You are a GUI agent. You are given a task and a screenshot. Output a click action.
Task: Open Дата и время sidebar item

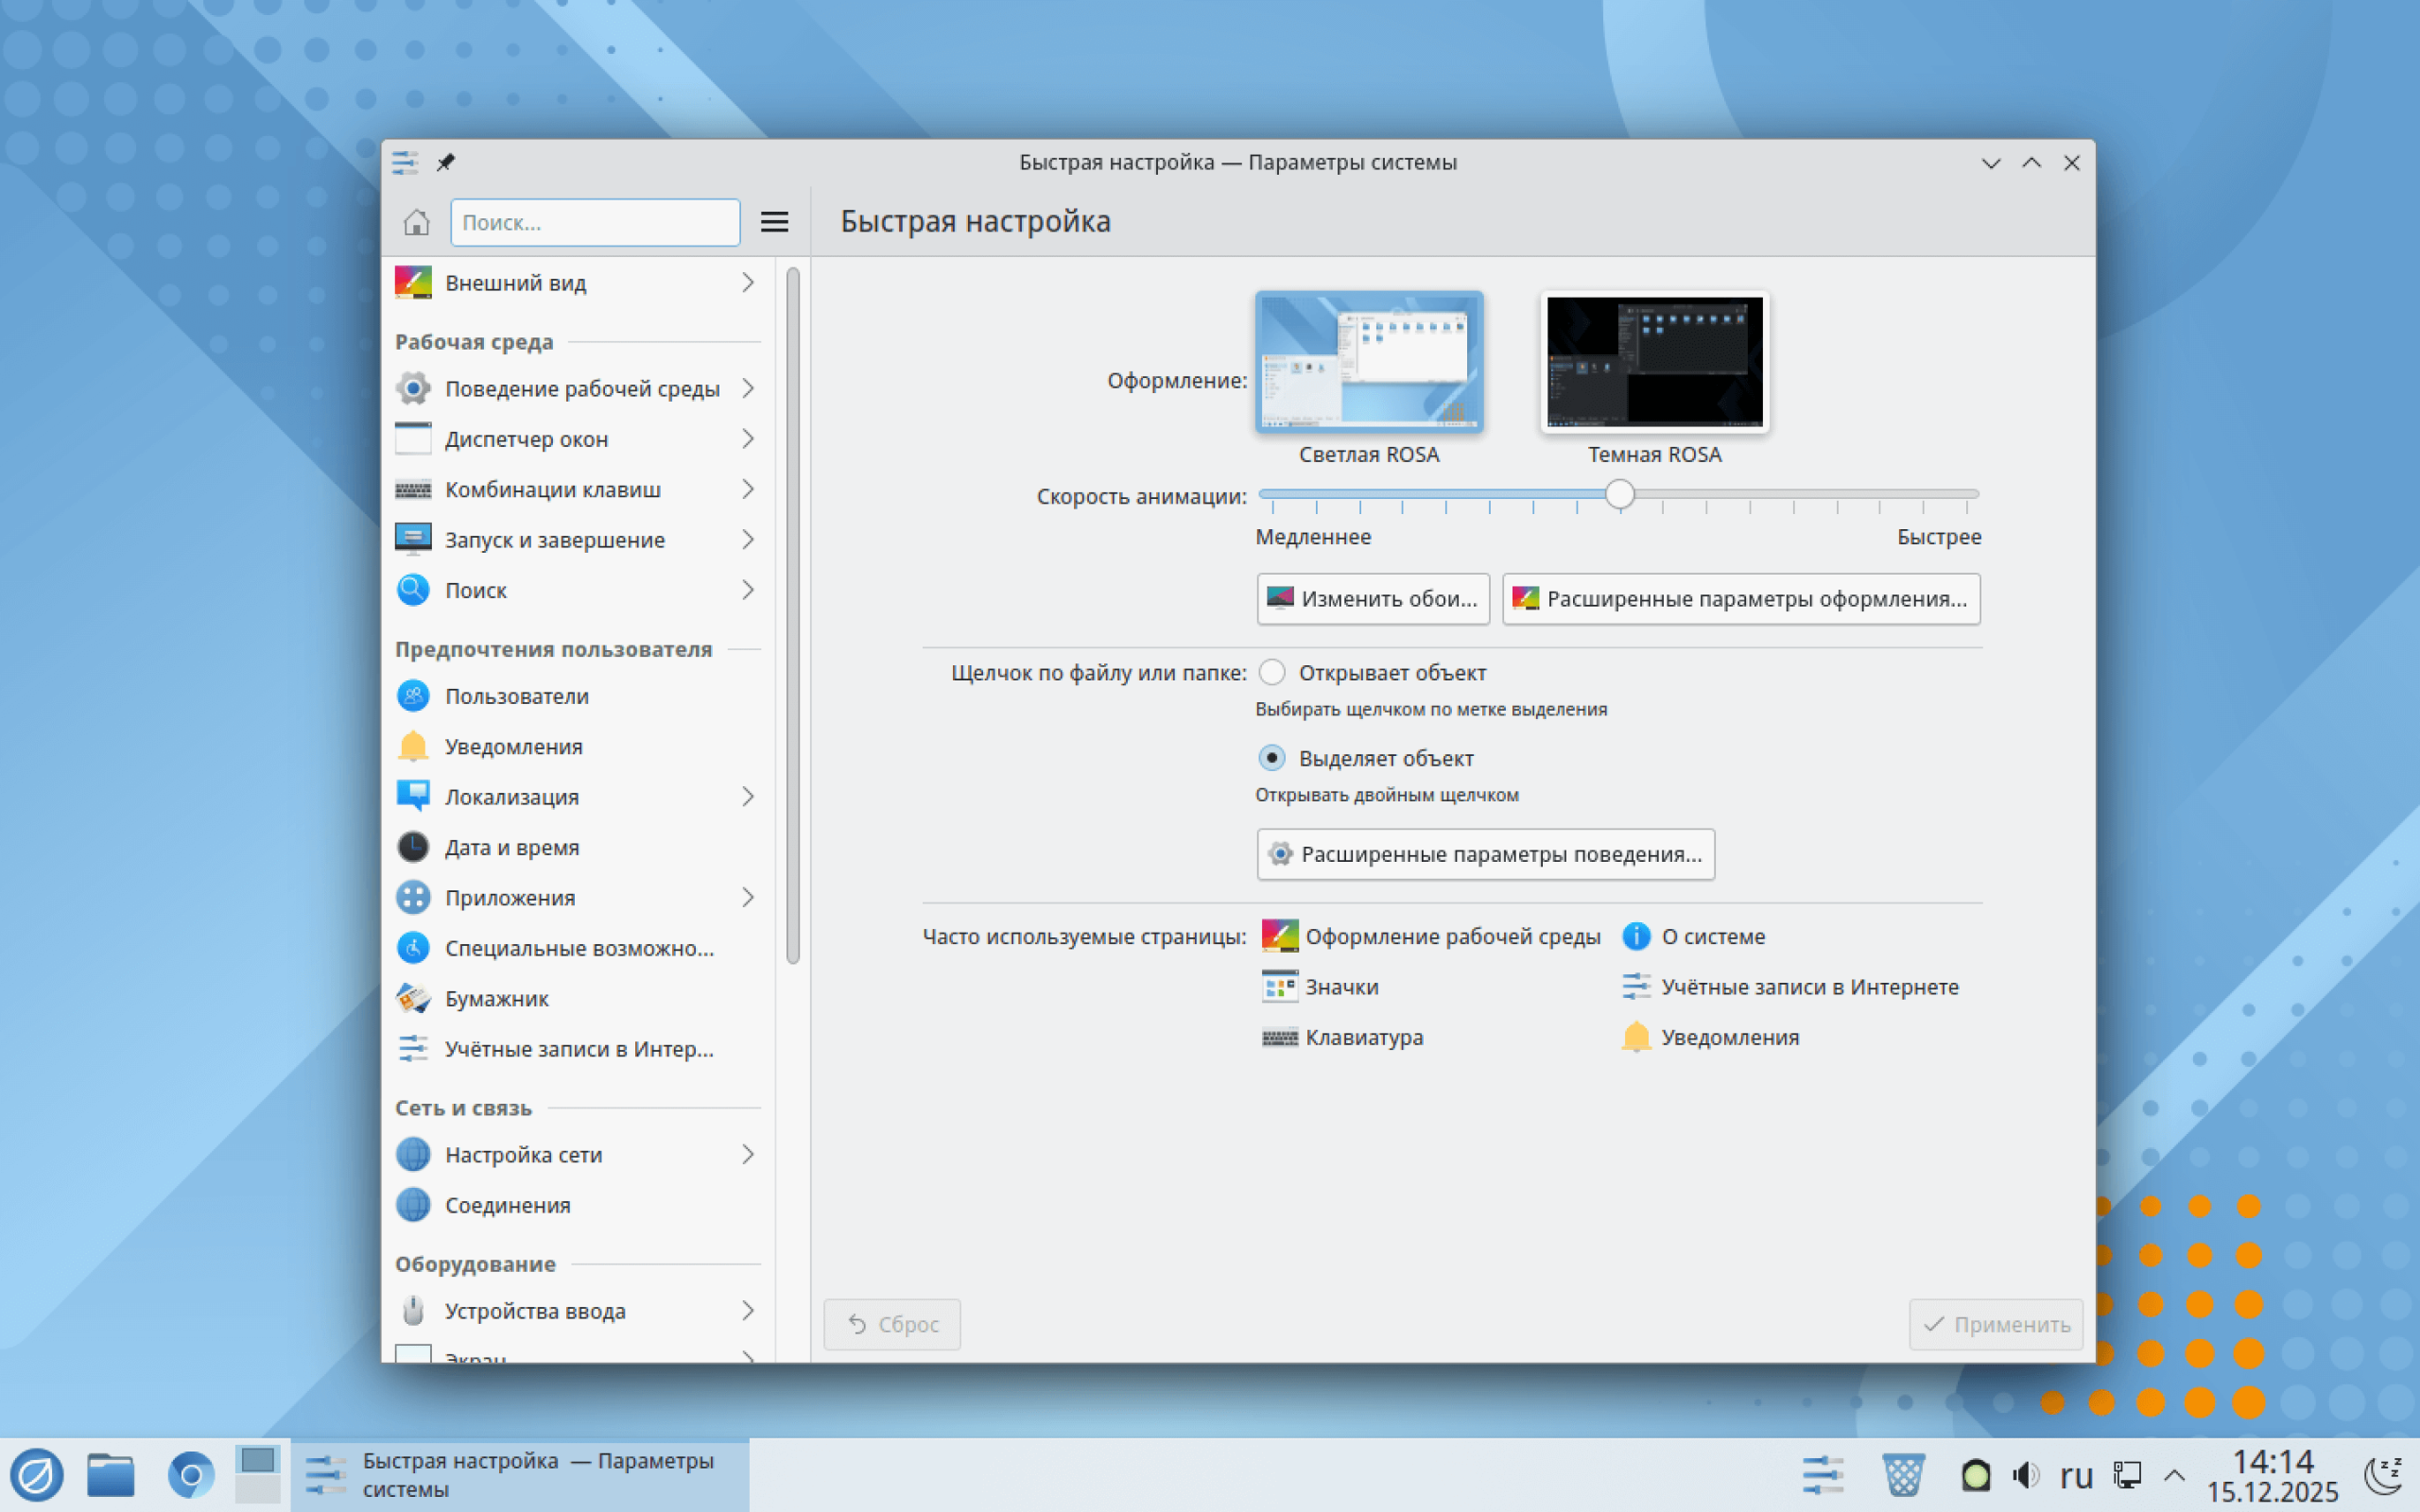[511, 847]
